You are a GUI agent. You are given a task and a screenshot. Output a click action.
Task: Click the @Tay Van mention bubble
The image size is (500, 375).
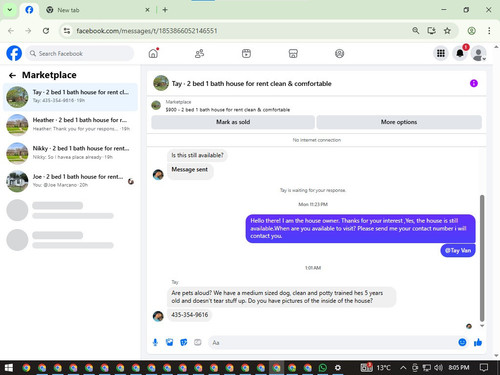458,250
